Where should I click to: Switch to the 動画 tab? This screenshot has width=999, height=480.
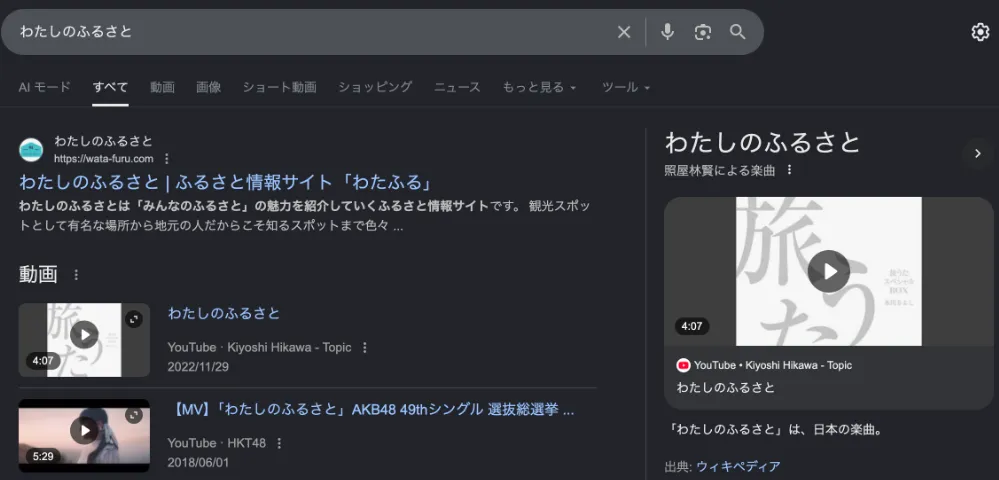pos(162,87)
